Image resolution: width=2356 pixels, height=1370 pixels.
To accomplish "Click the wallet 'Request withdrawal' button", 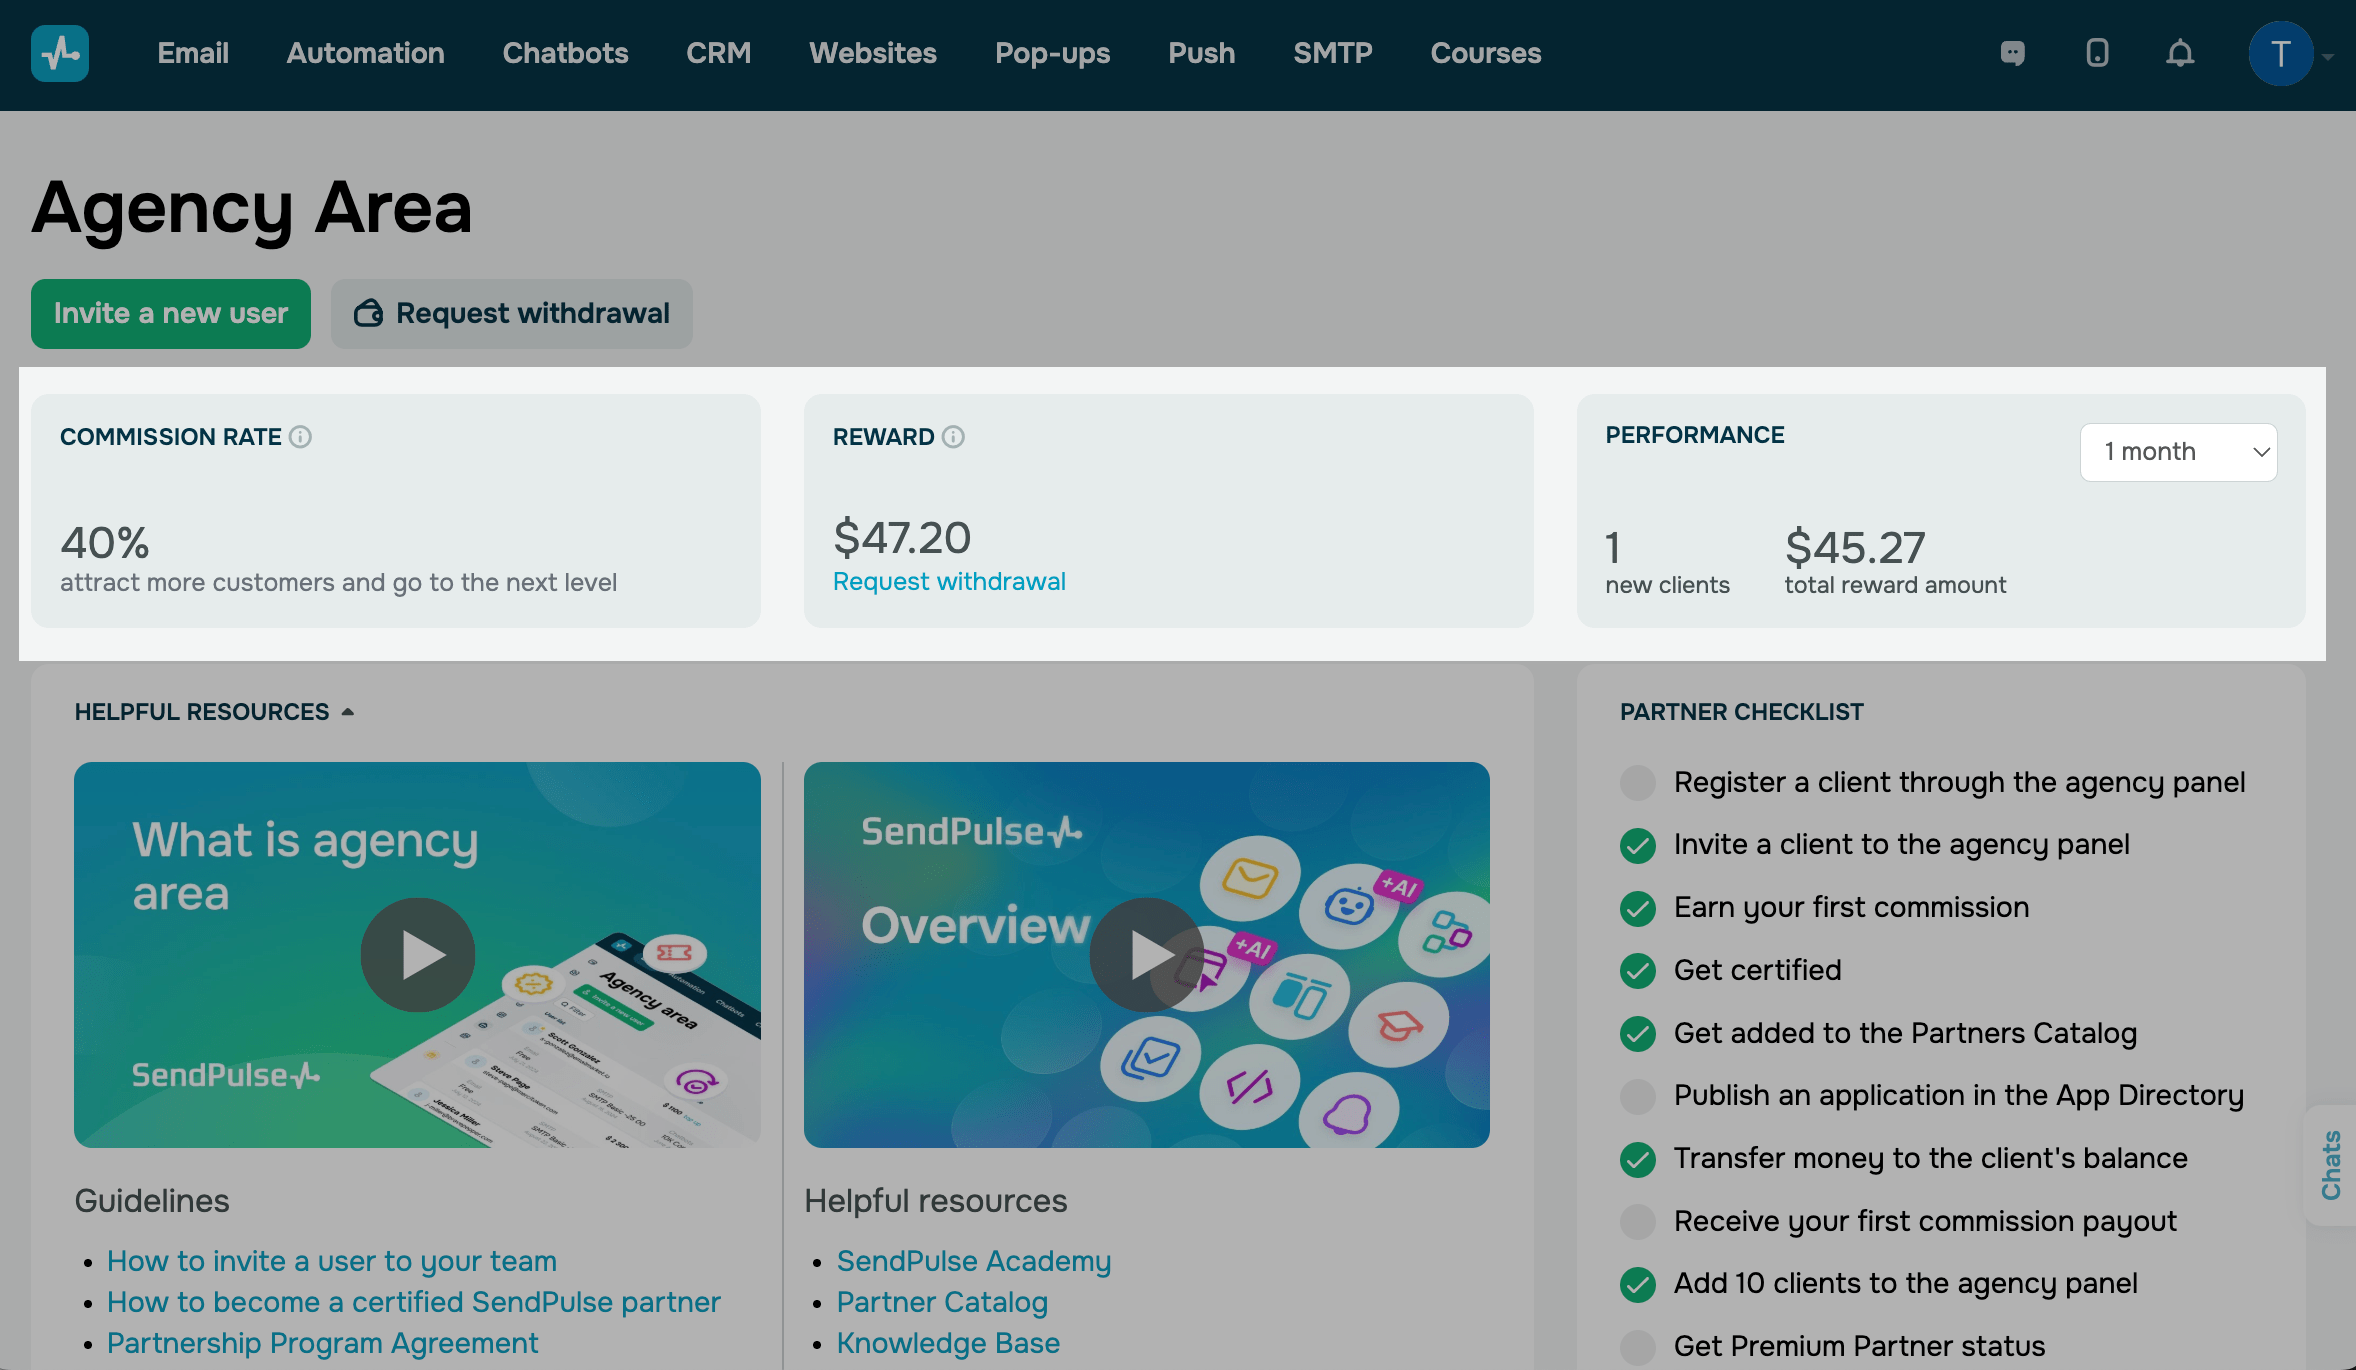I will [512, 314].
